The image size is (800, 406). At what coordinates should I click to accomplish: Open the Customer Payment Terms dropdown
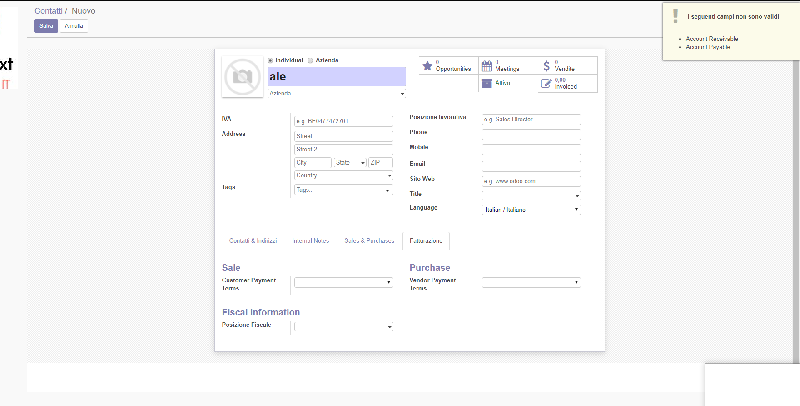(343, 282)
